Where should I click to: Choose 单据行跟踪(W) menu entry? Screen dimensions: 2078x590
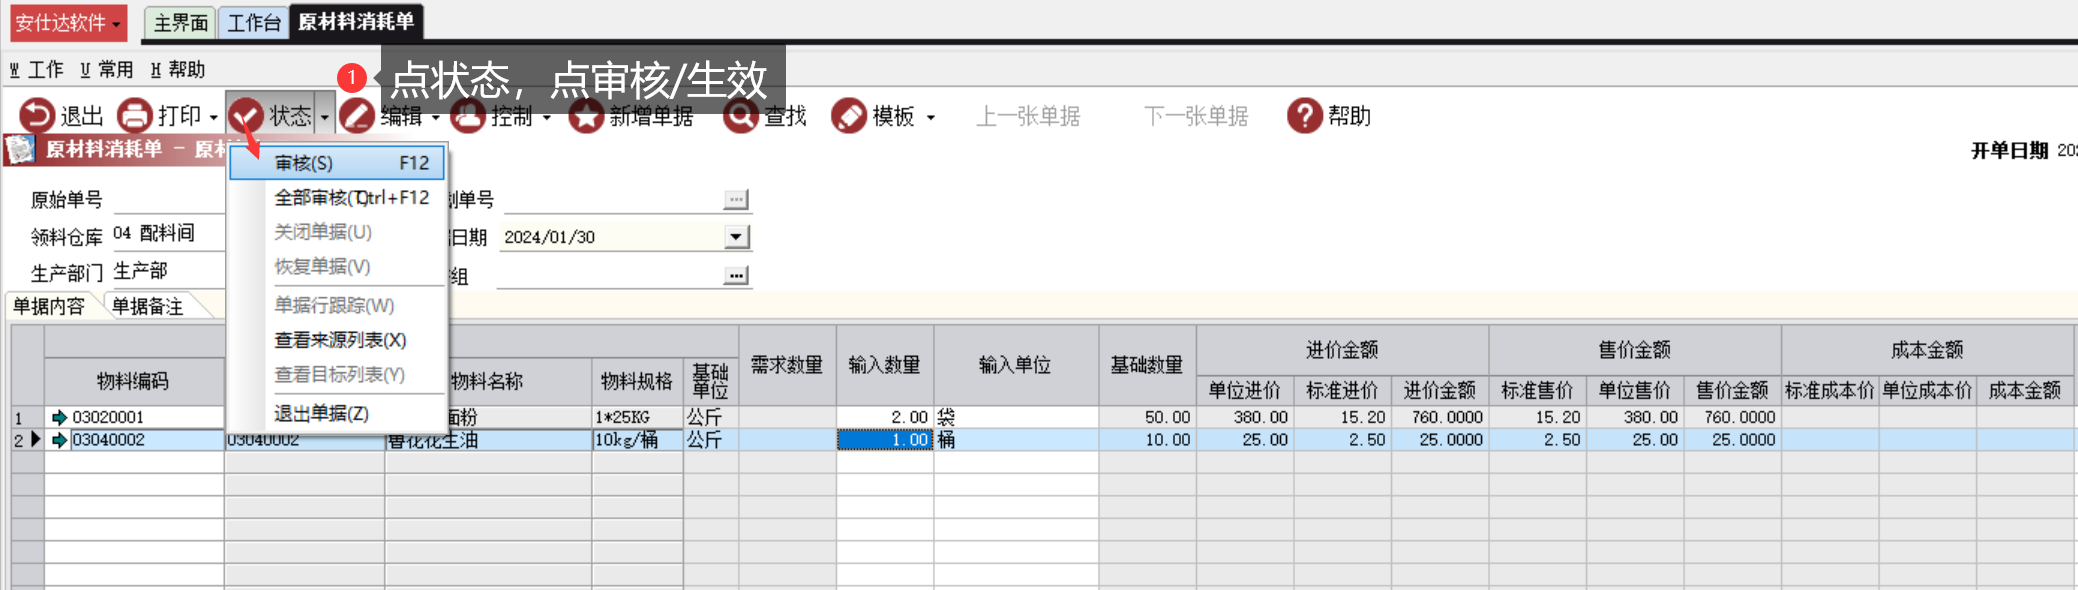click(x=337, y=305)
